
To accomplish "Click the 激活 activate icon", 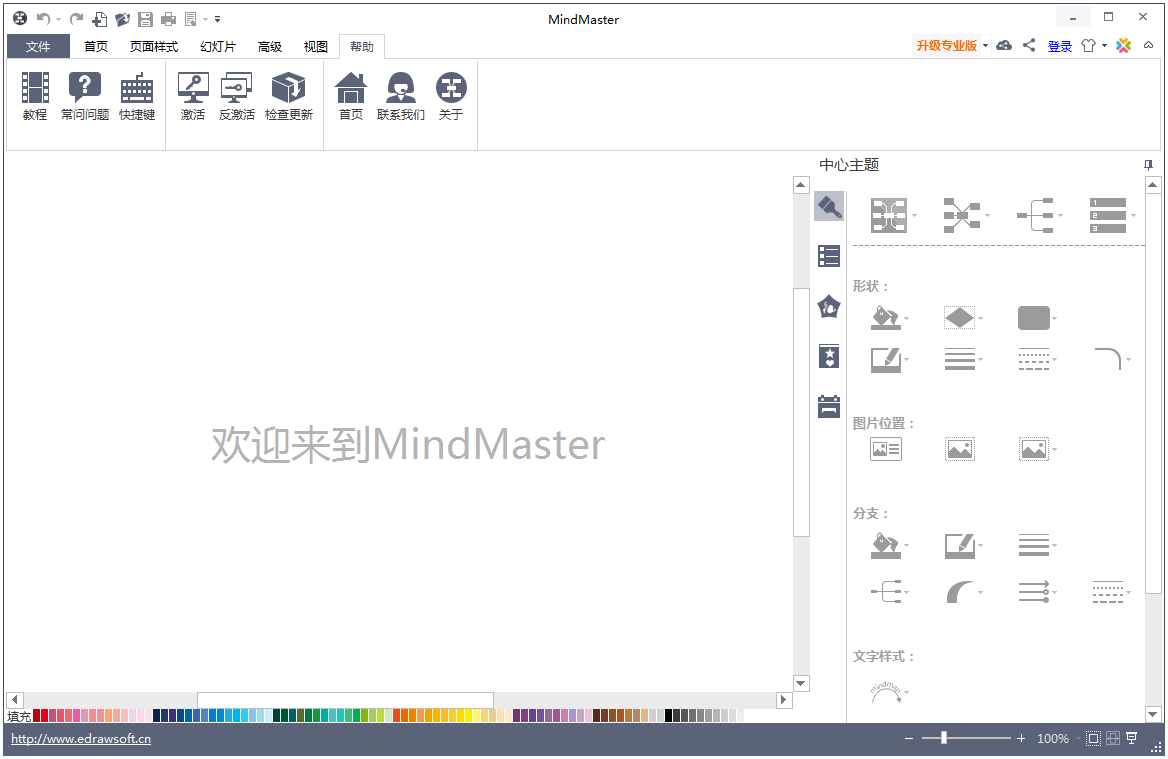I will (193, 96).
